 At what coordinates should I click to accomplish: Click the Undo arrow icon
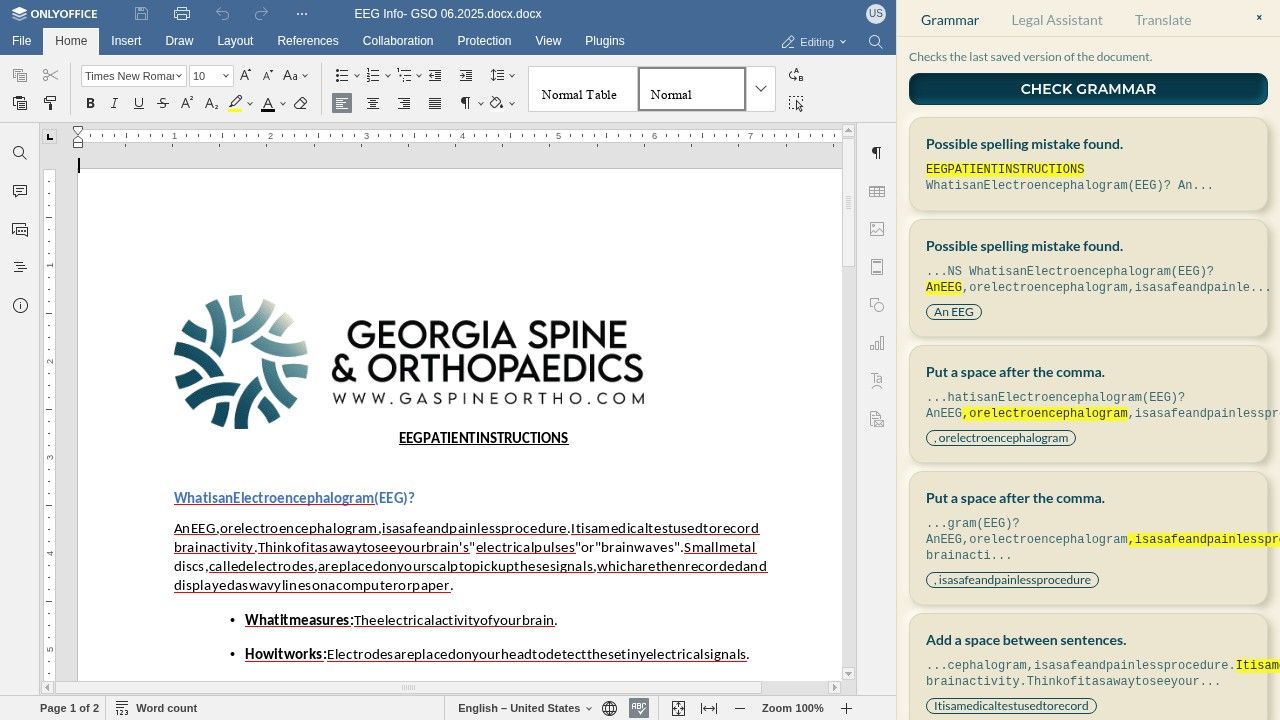(x=222, y=14)
